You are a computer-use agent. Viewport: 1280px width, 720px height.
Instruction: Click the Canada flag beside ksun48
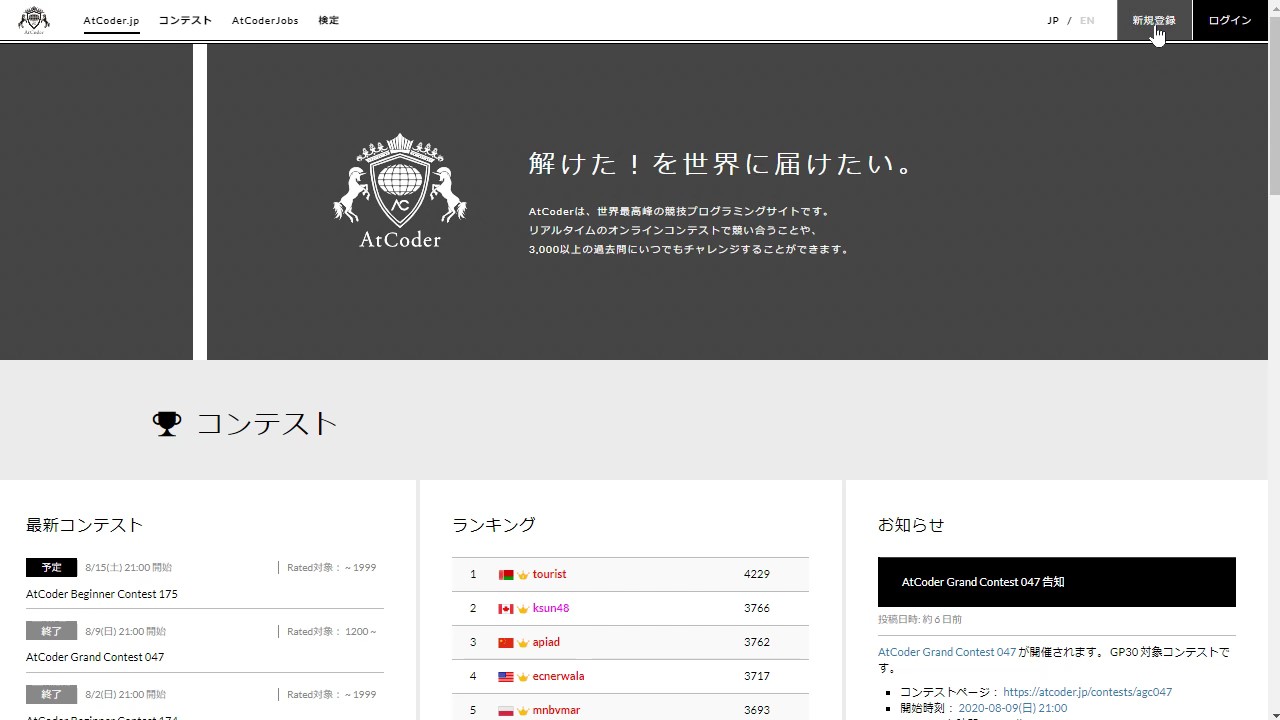(505, 608)
